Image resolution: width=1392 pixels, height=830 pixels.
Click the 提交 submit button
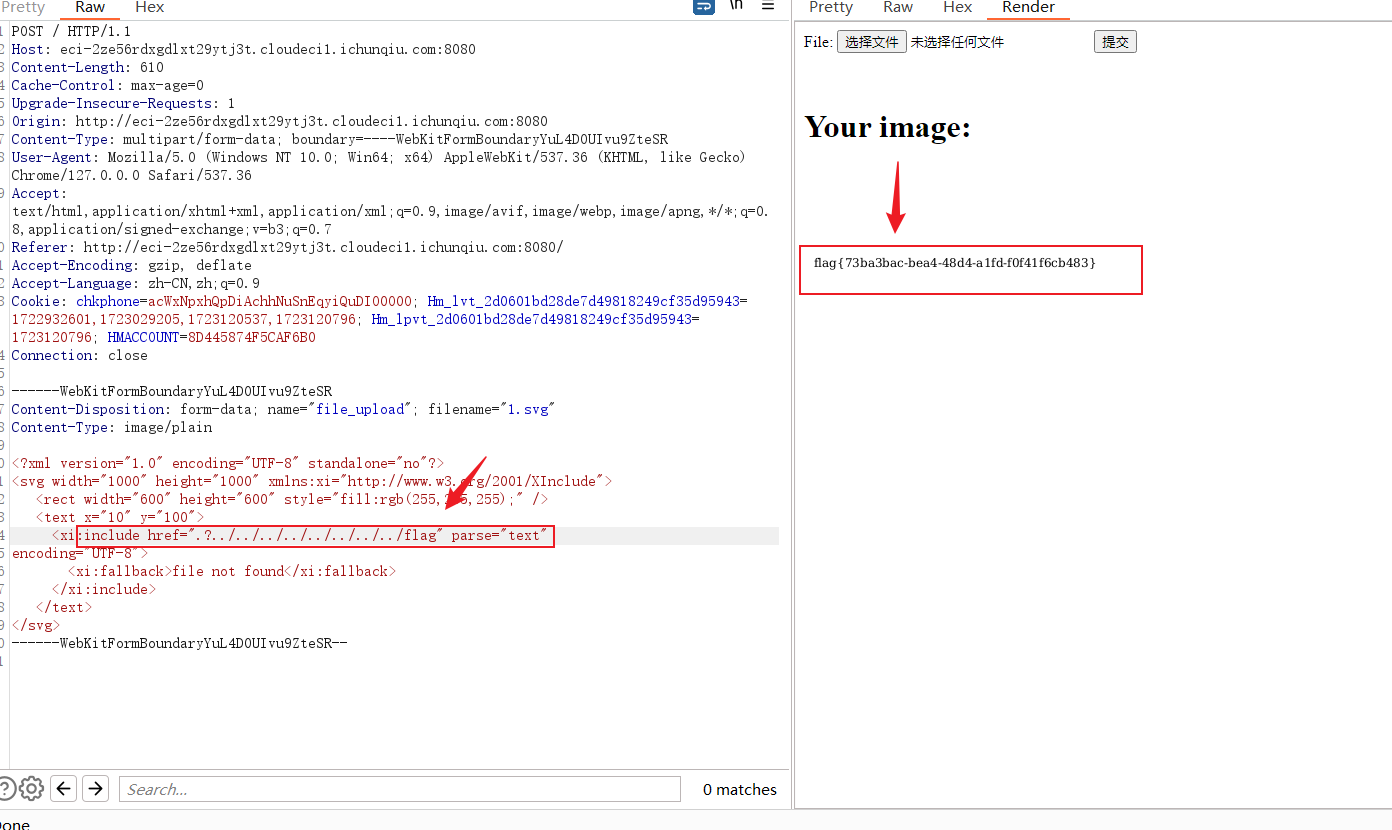1115,42
